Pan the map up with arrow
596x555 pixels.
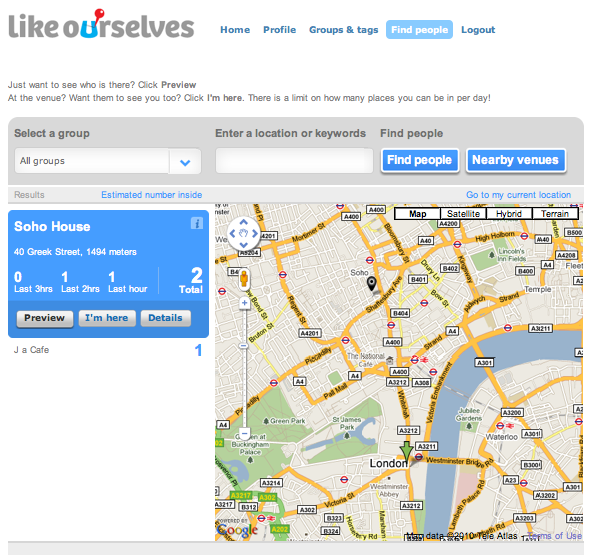coord(244,222)
